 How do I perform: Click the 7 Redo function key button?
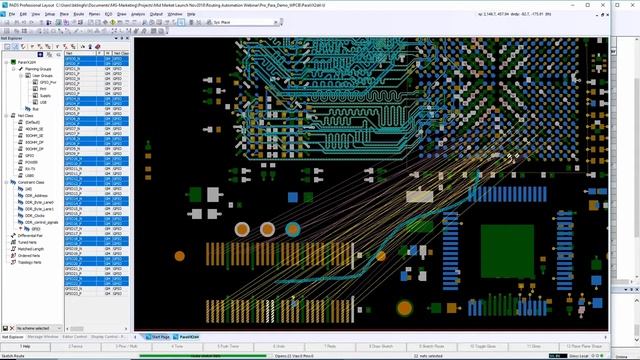point(330,347)
